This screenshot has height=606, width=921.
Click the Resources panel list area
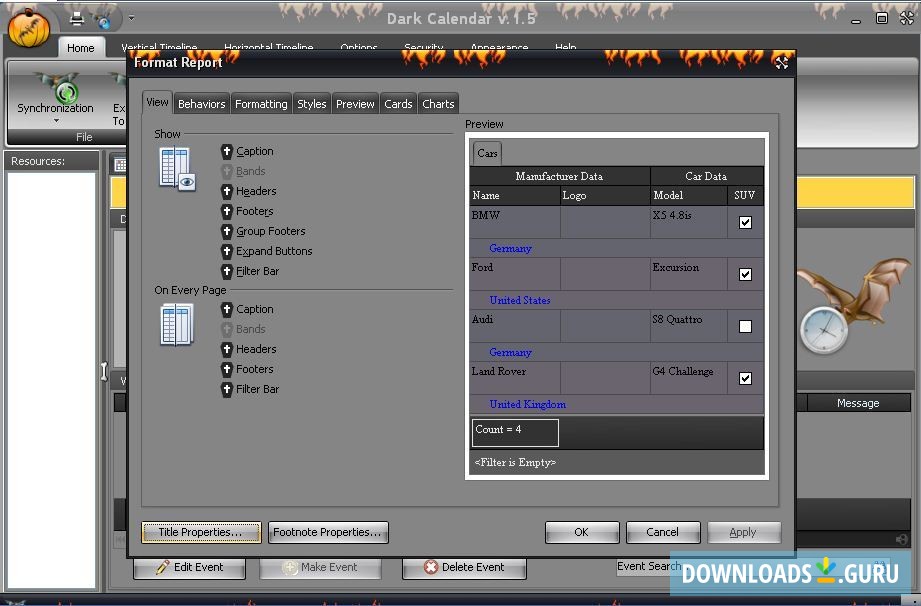point(52,380)
